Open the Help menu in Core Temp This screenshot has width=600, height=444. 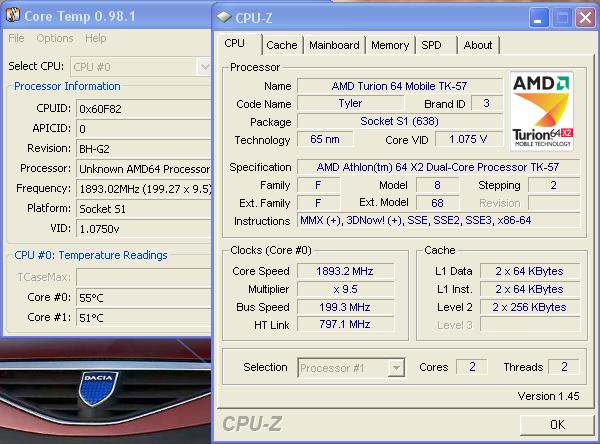[x=96, y=38]
